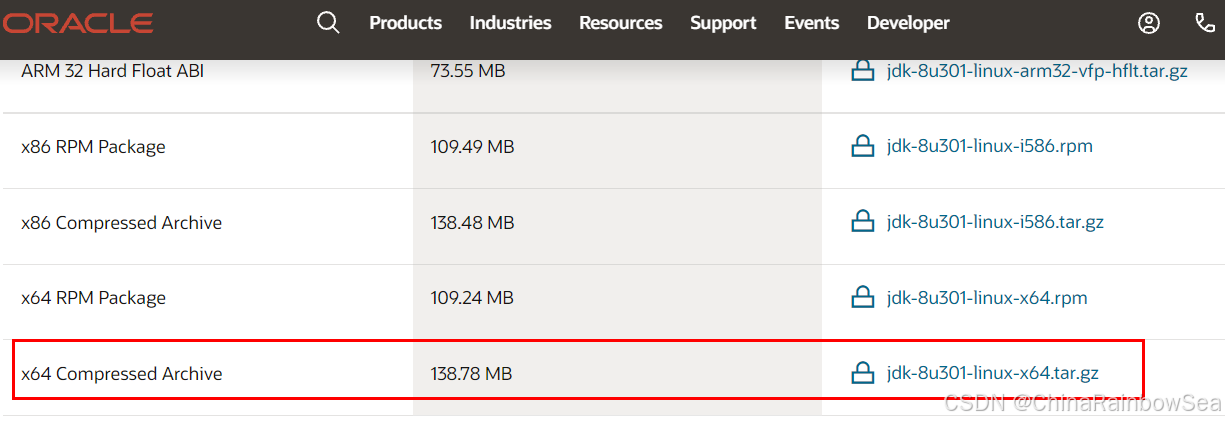
Task: Open the Support menu
Action: [x=723, y=23]
